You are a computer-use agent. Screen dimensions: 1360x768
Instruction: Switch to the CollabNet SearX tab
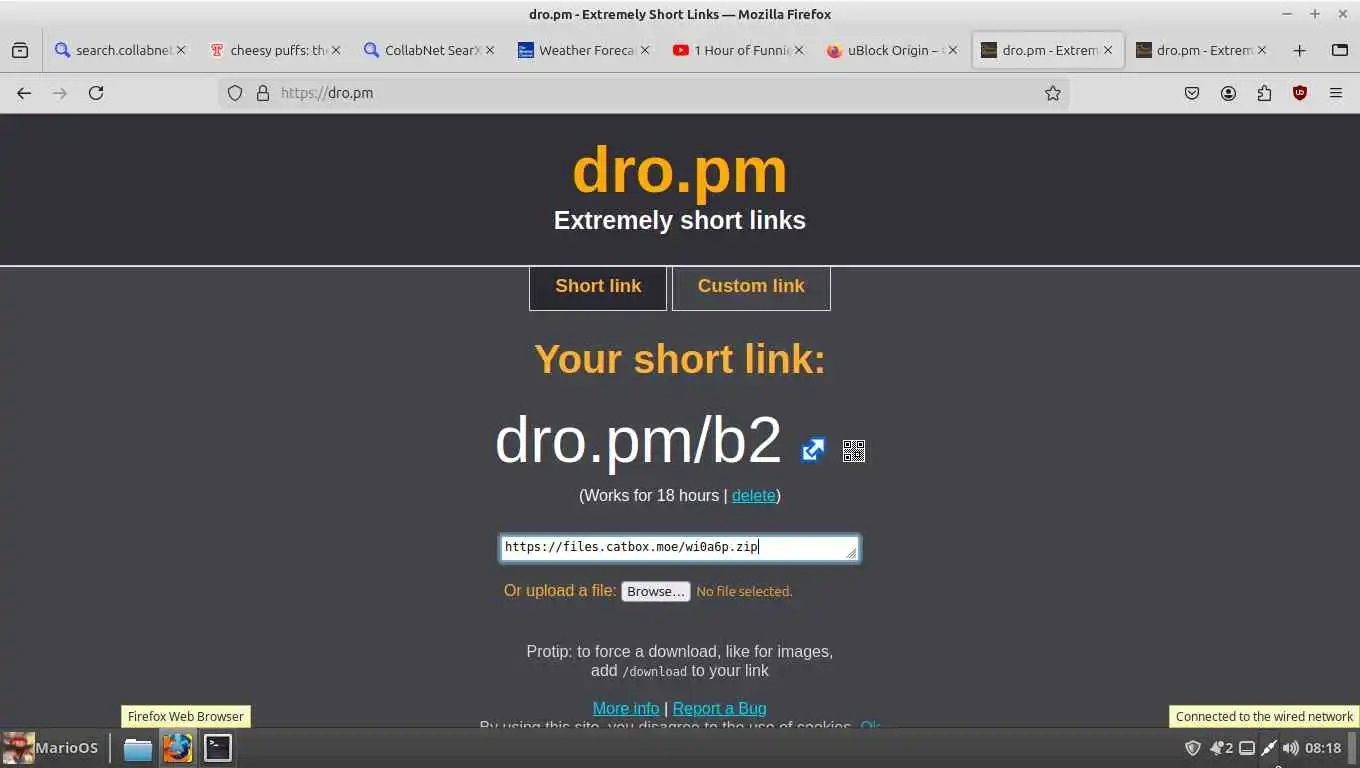point(428,50)
